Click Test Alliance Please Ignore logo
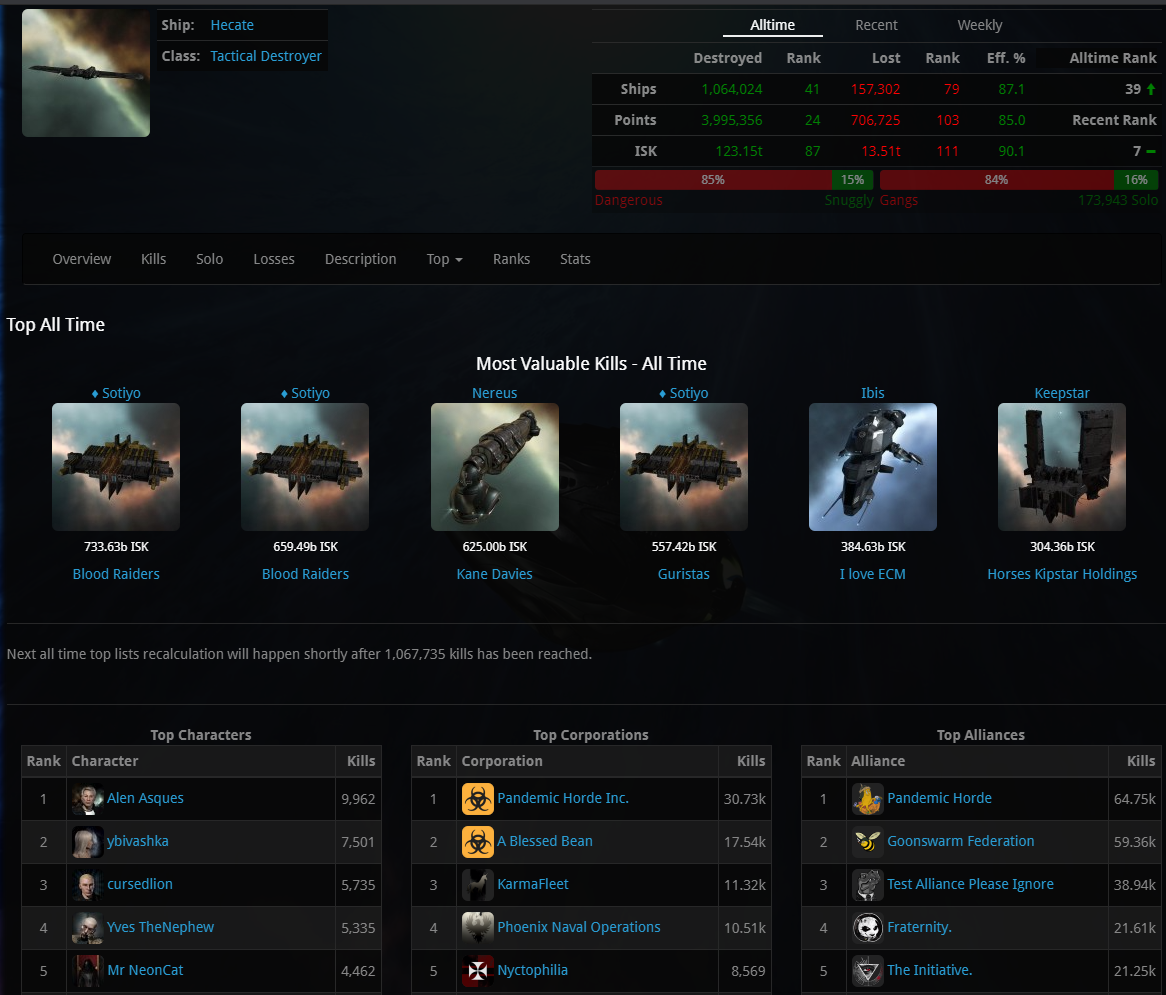Screen dimensions: 1166x995 868,886
